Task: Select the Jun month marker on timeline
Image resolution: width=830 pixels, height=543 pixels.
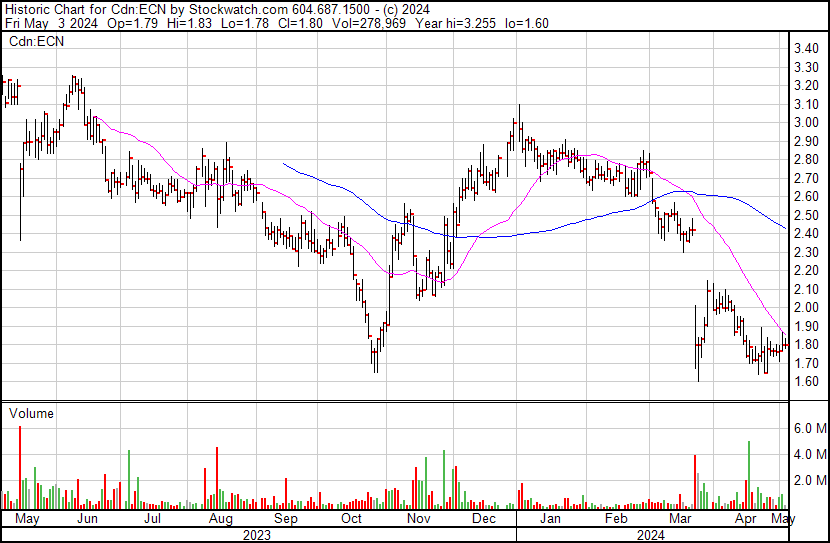Action: tap(88, 520)
